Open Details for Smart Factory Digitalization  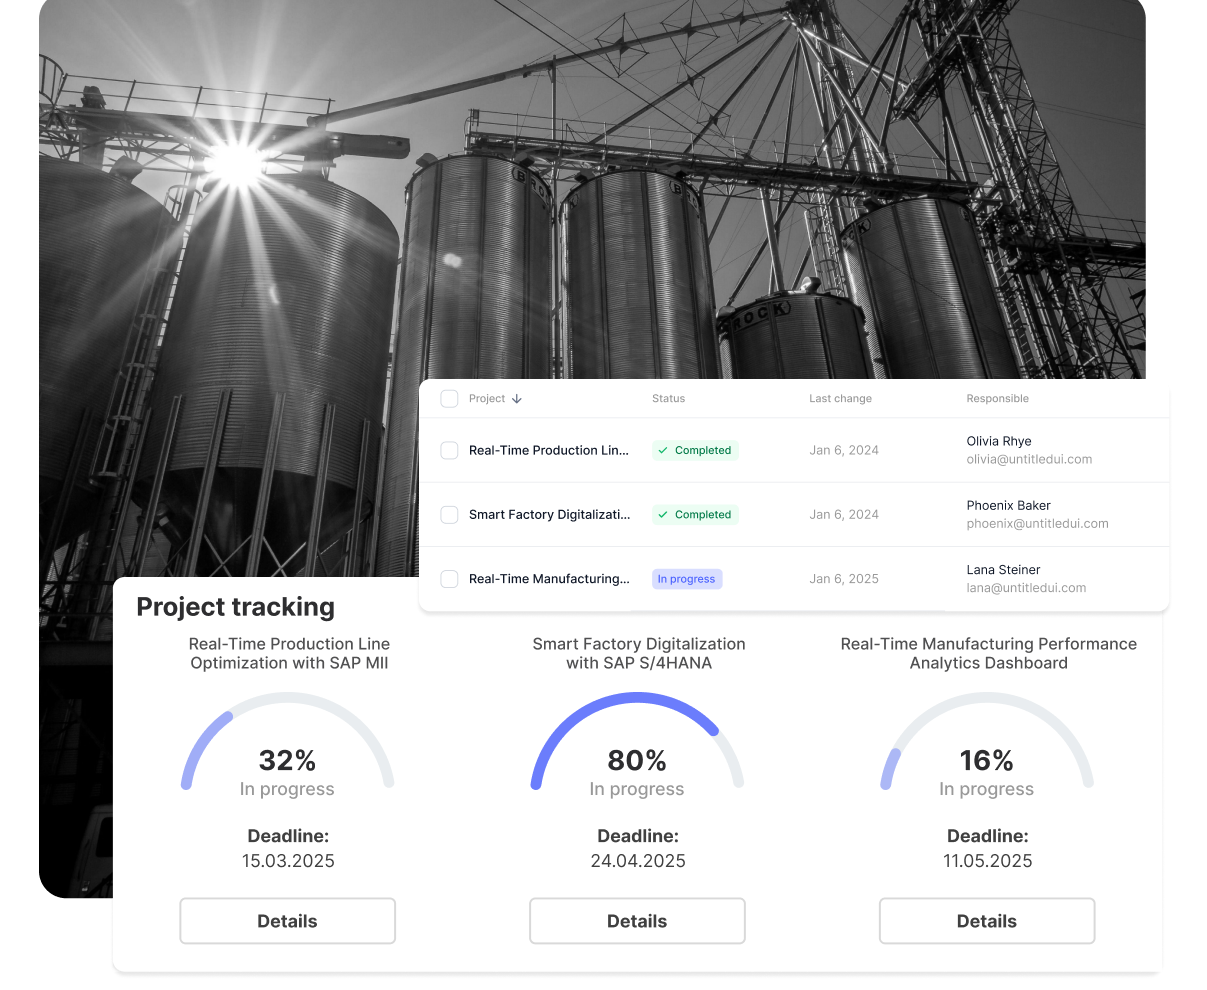coord(637,921)
